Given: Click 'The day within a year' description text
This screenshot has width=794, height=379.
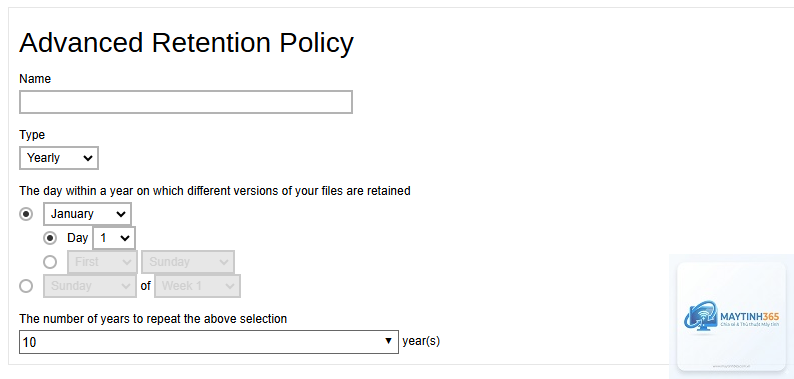Looking at the screenshot, I should tap(215, 191).
